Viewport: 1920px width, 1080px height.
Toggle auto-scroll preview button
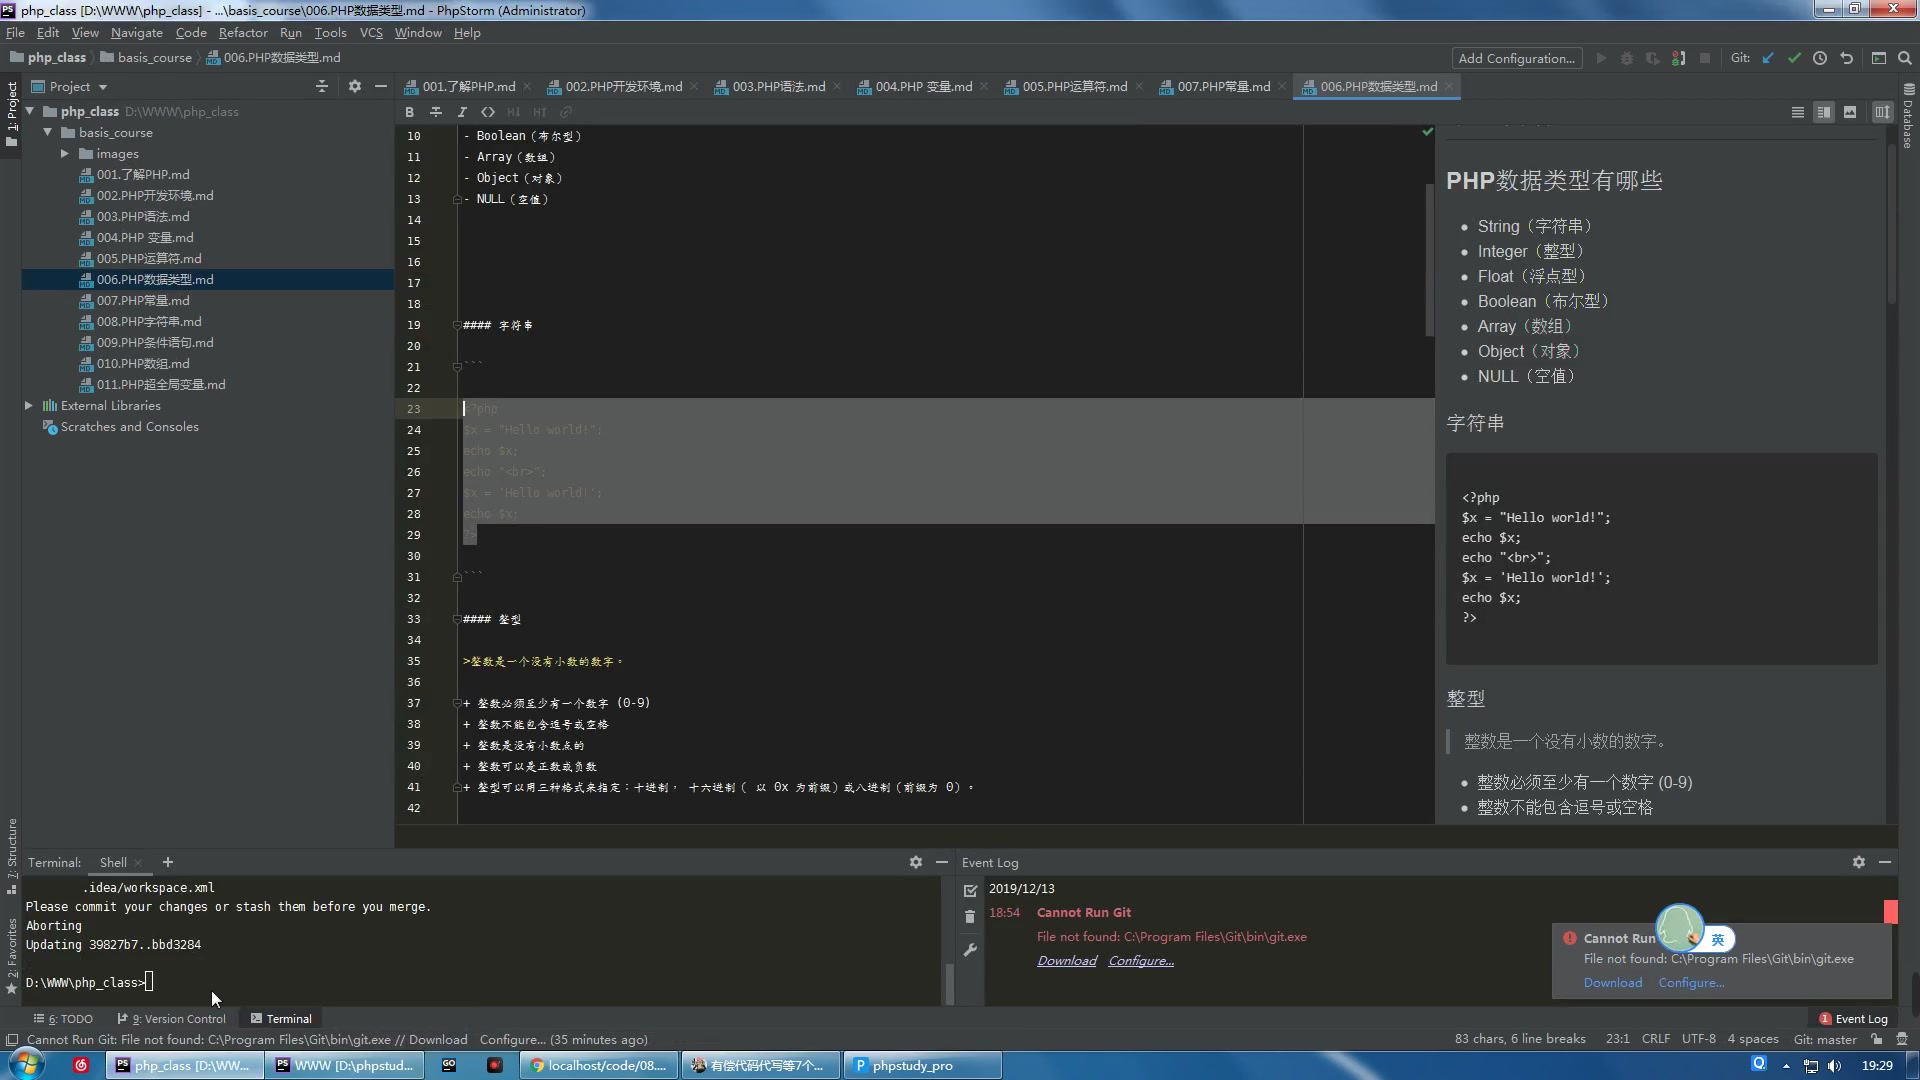1882,112
